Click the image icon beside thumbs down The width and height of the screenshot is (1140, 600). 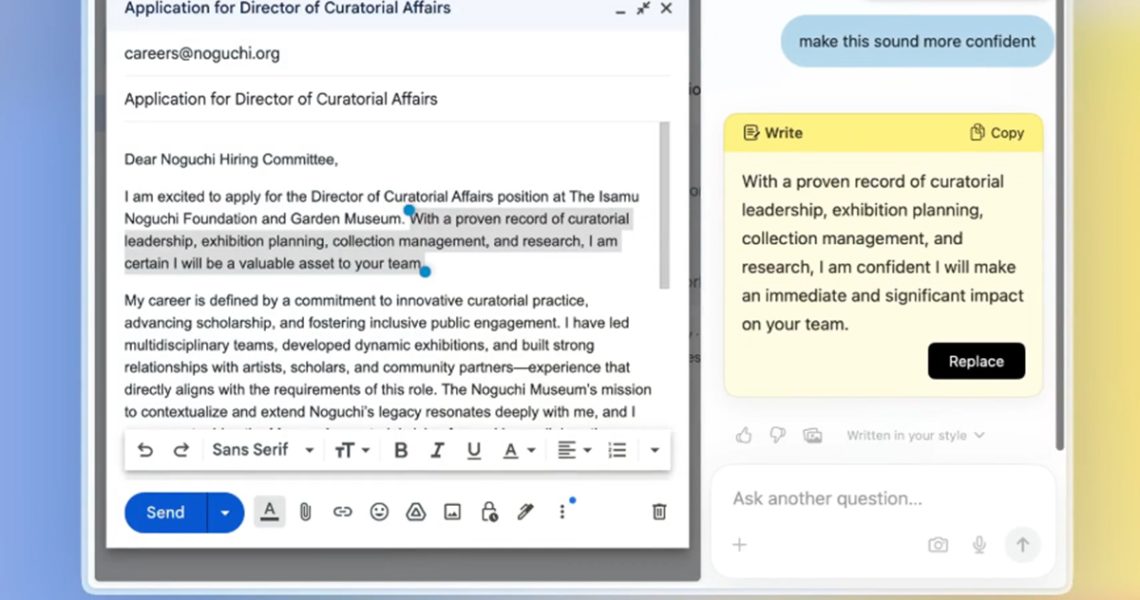coord(812,436)
